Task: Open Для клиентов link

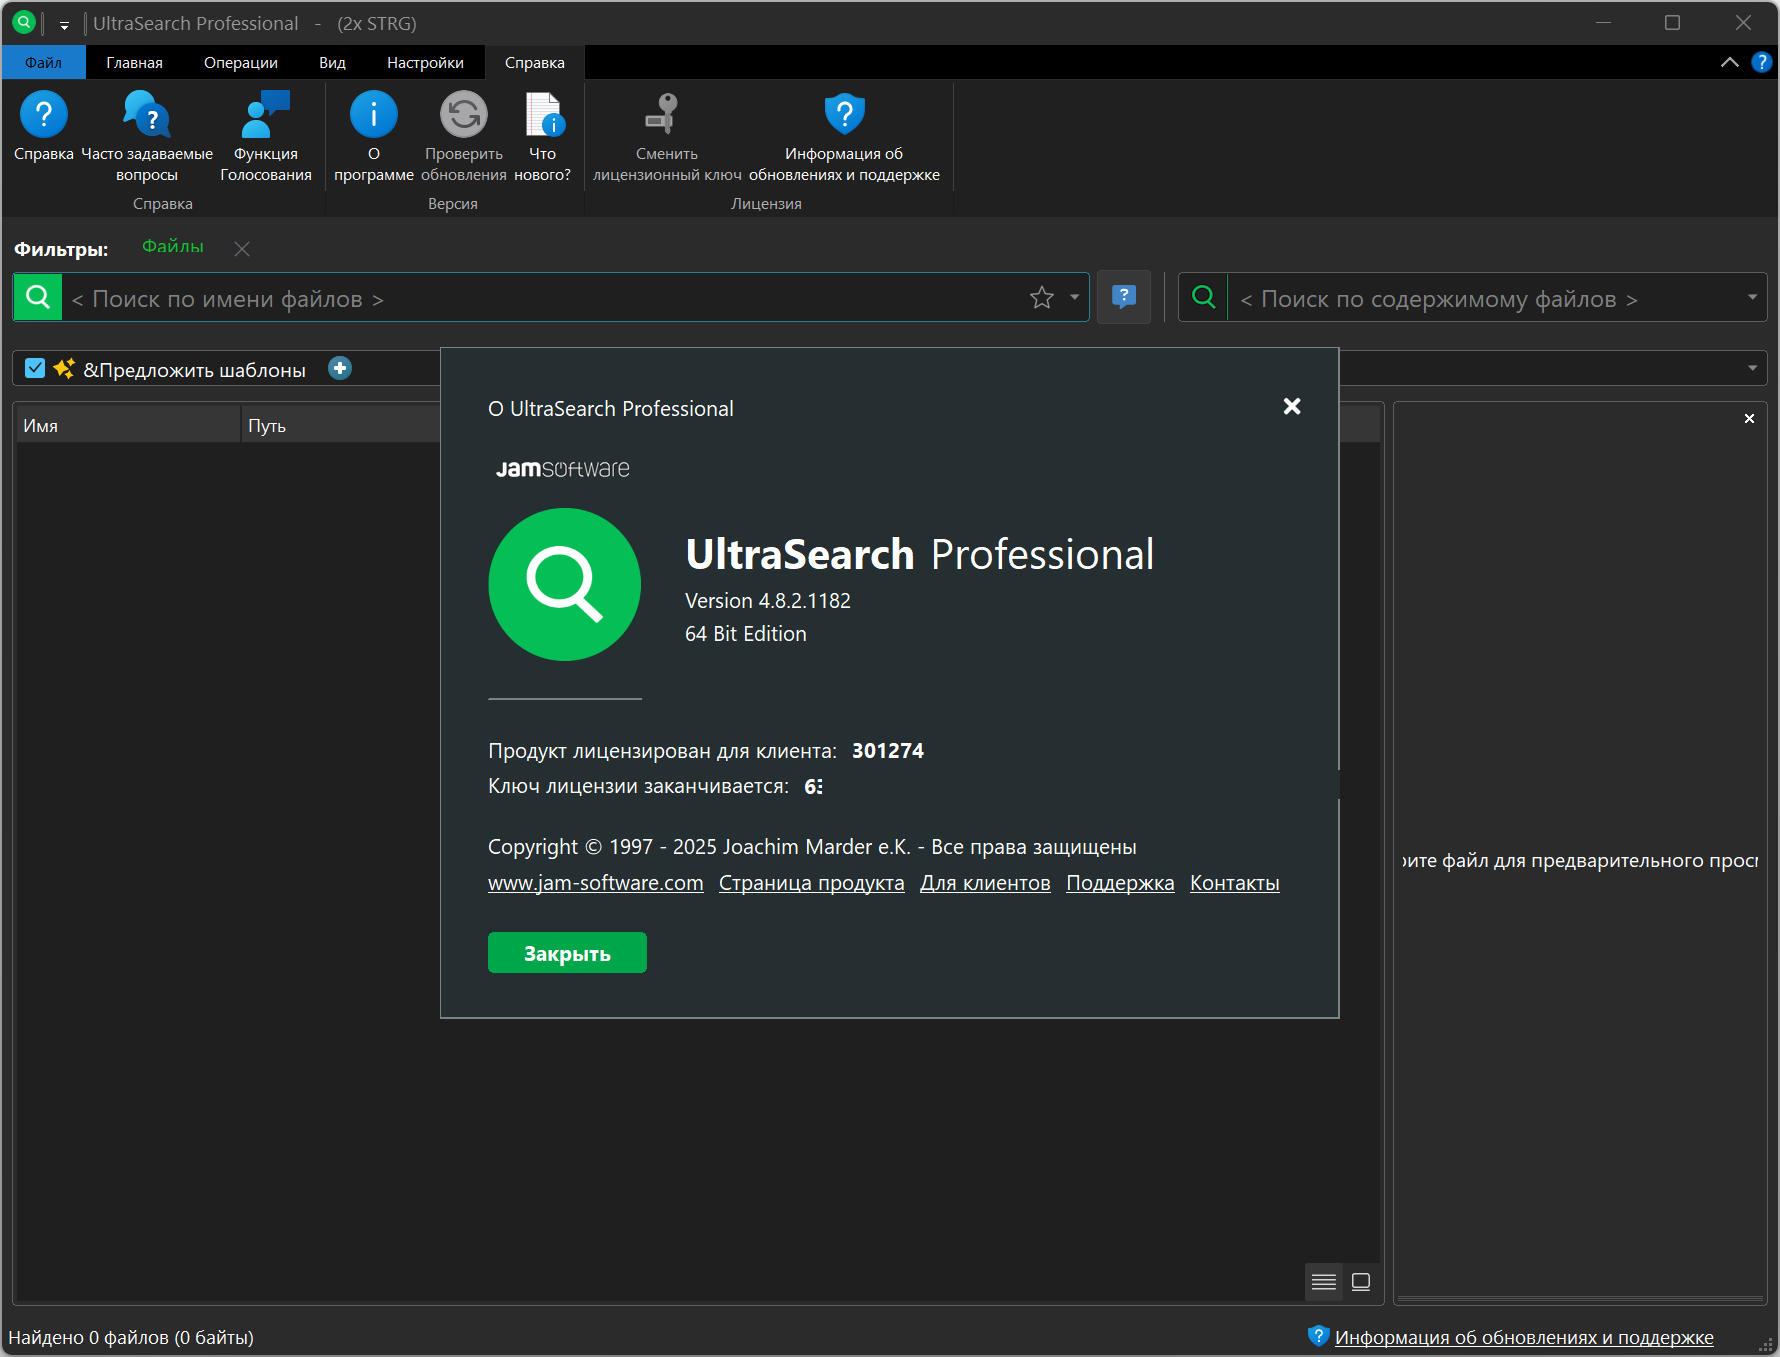Action: tap(985, 883)
